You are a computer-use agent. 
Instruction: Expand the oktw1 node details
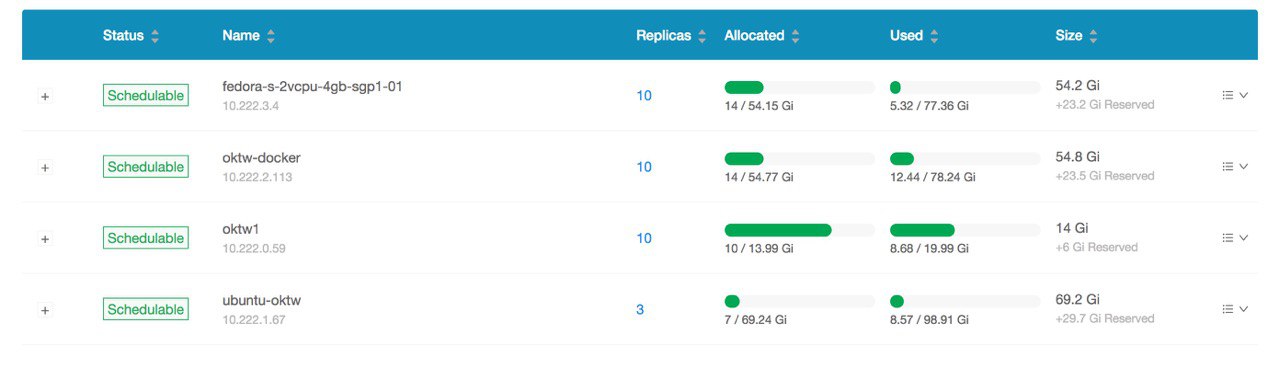click(x=45, y=238)
